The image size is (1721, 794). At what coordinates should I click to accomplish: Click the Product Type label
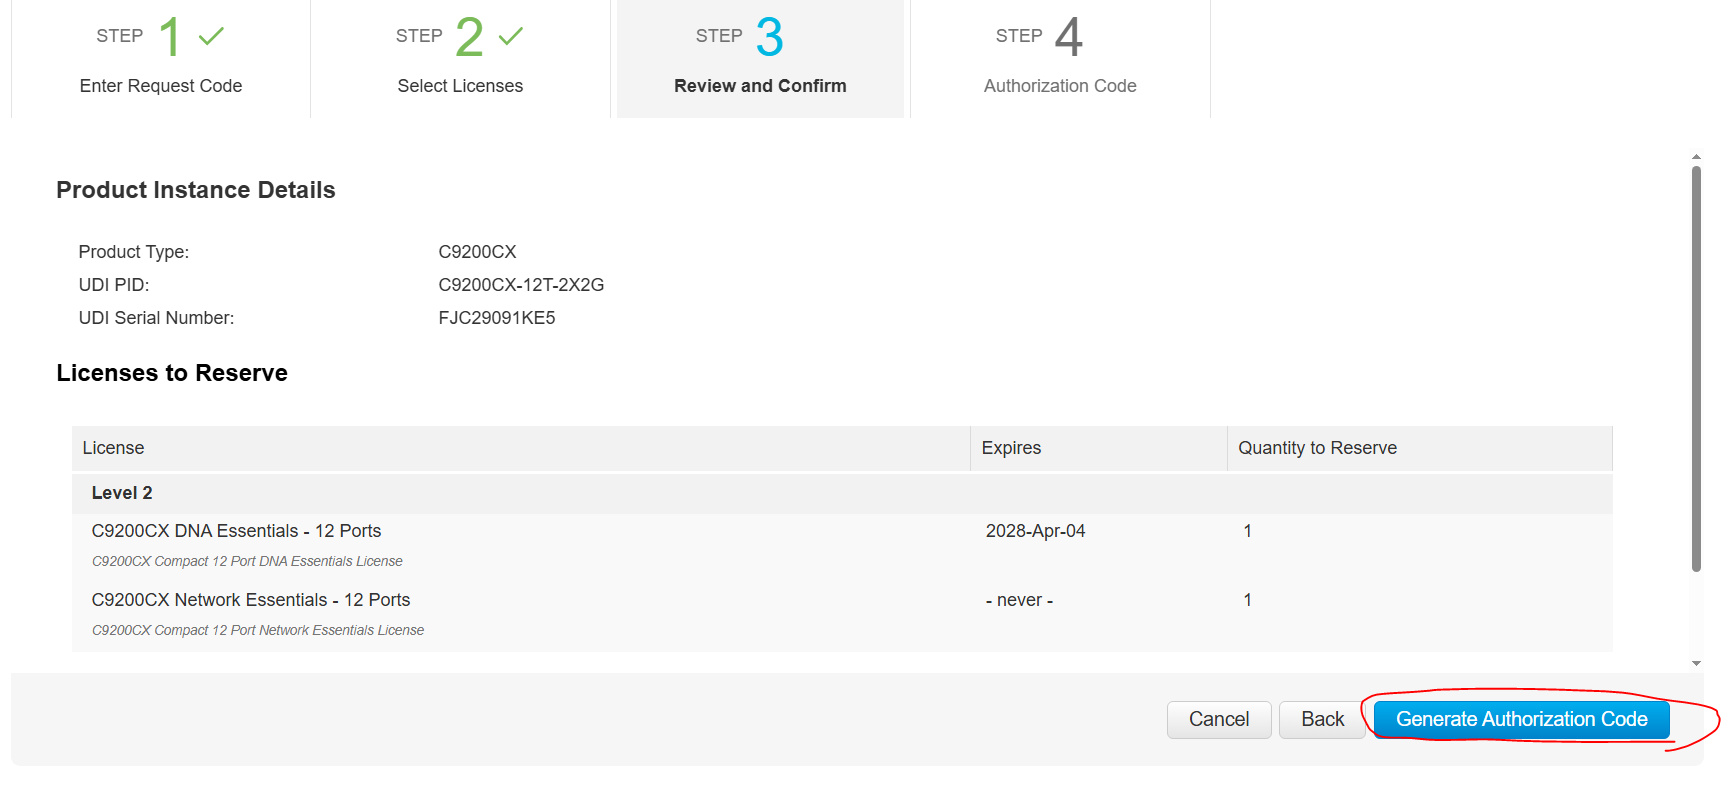pos(134,252)
